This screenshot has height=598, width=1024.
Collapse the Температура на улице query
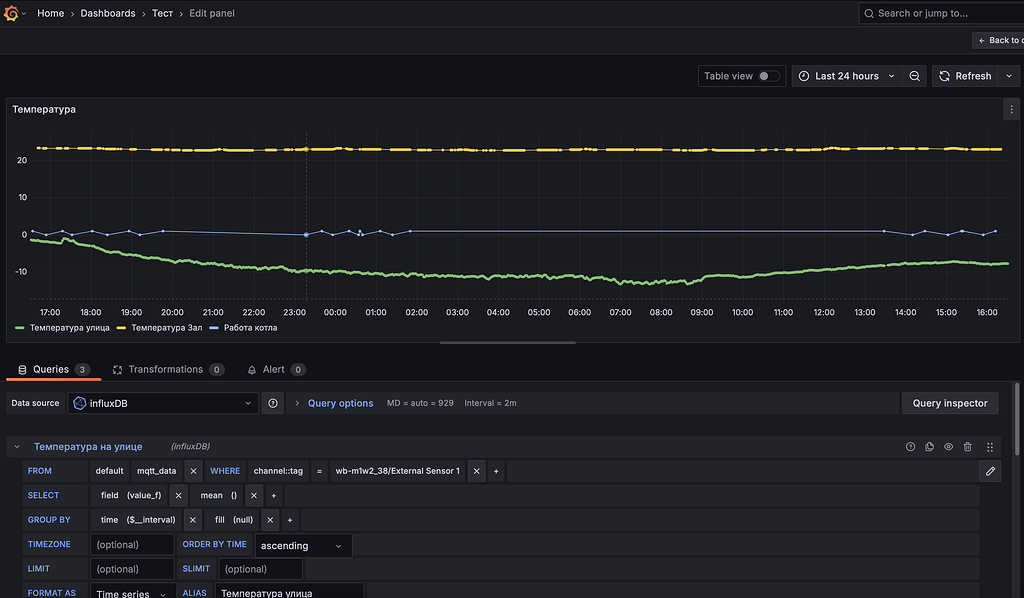(15, 446)
